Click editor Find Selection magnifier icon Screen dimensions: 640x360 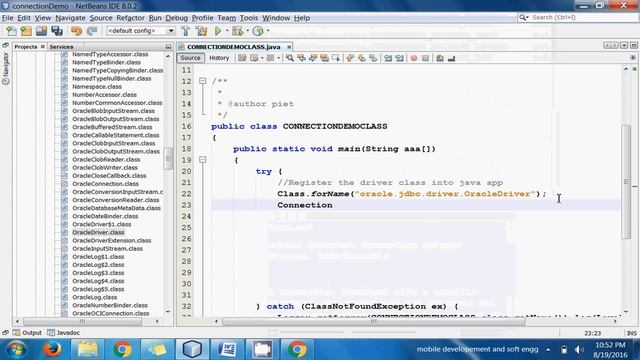290,58
